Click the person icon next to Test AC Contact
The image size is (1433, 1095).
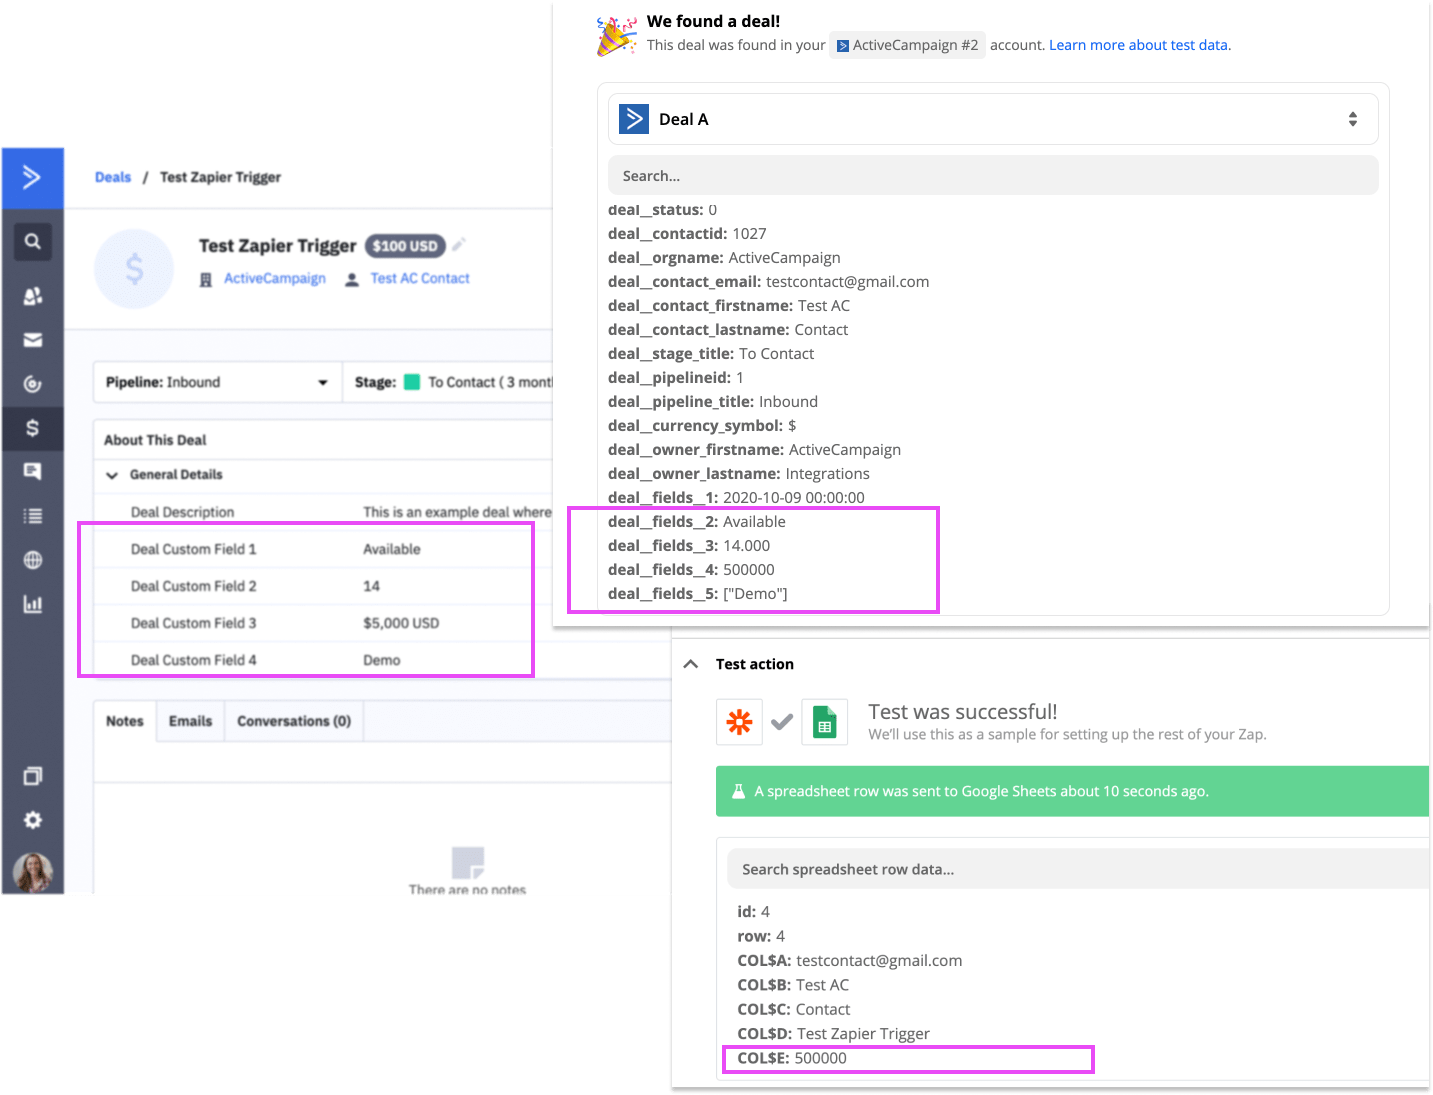click(352, 280)
